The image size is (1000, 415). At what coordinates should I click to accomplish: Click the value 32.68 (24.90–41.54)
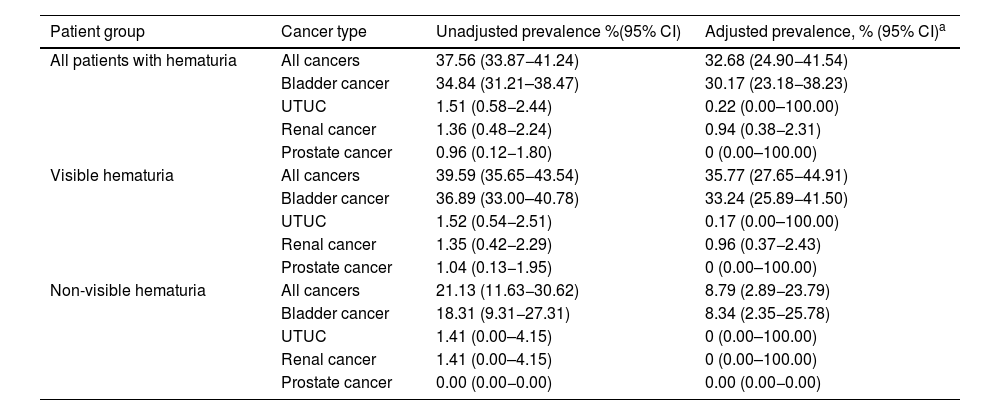(x=776, y=61)
